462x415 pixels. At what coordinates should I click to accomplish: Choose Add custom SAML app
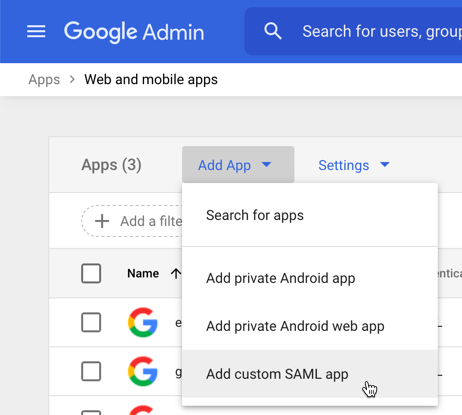310,374
